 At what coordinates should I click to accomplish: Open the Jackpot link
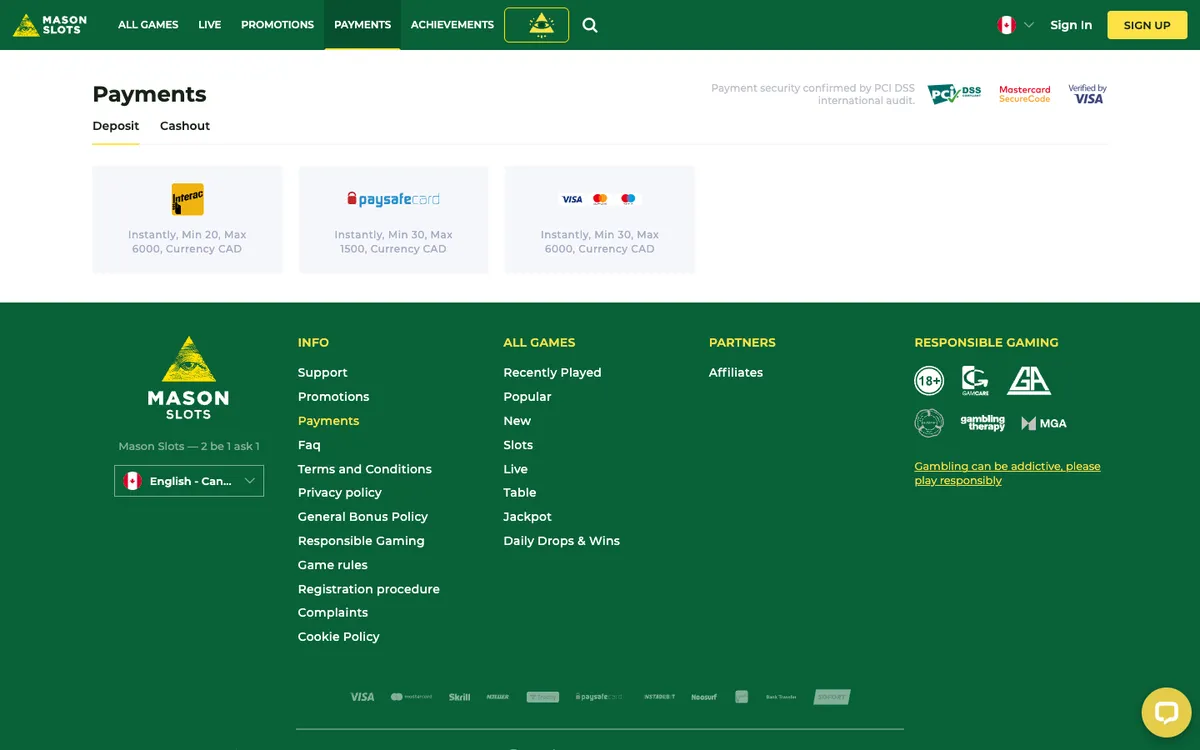527,517
